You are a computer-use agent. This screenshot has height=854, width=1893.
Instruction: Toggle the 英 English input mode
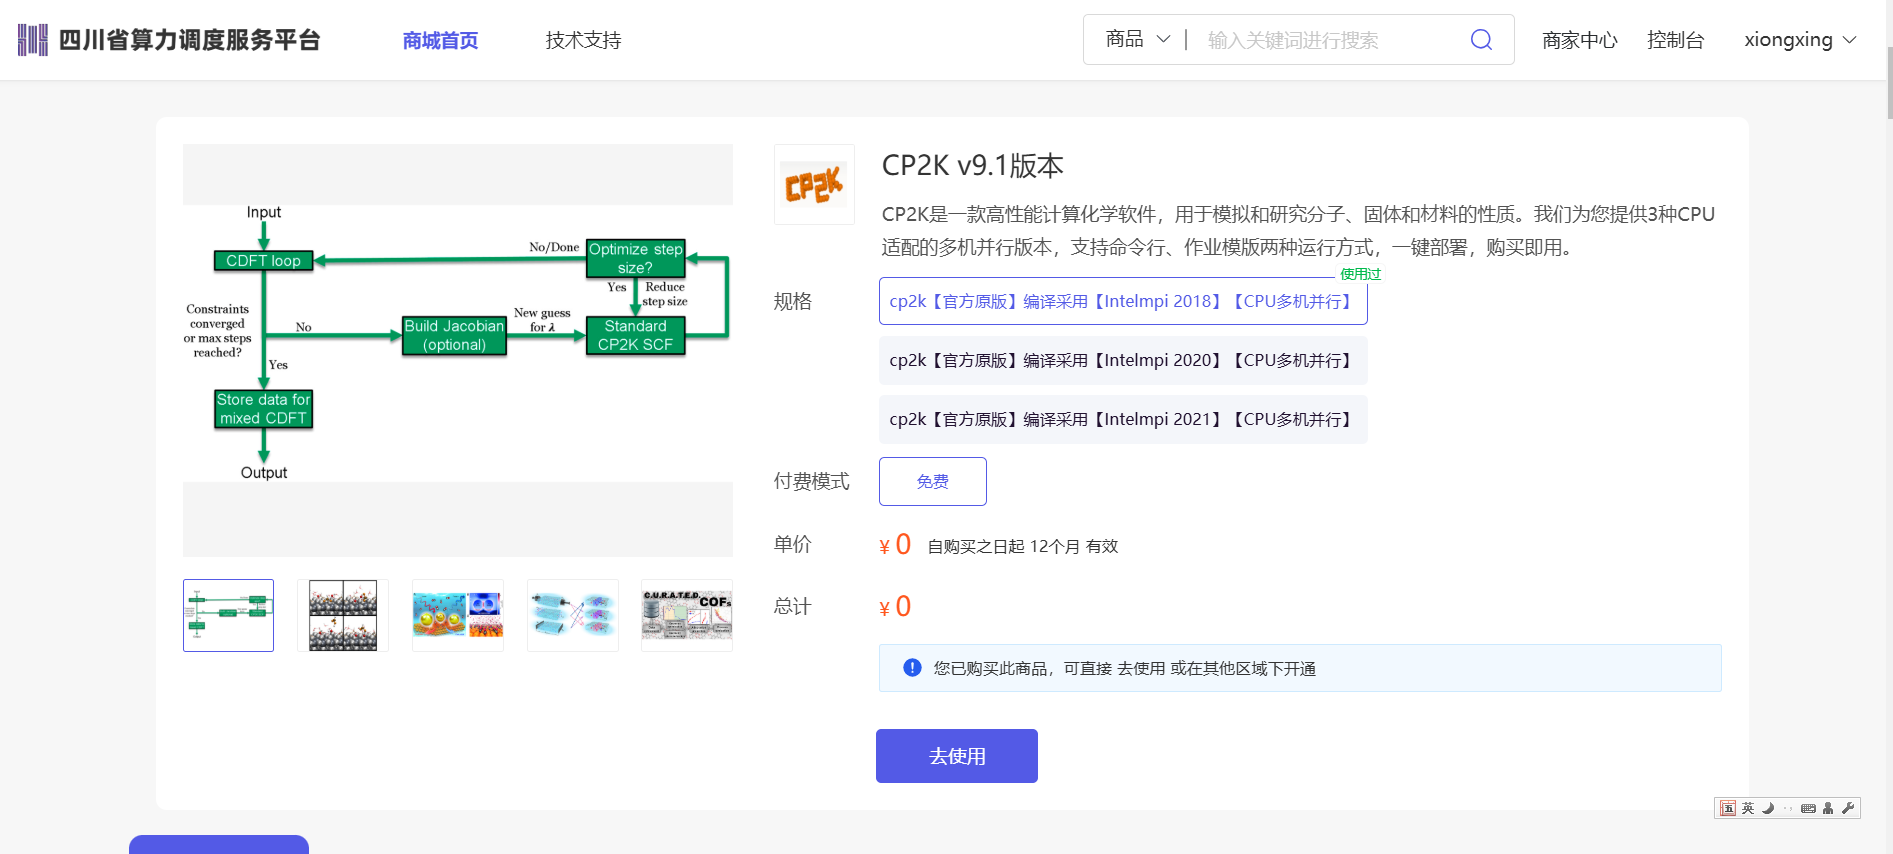pos(1748,808)
